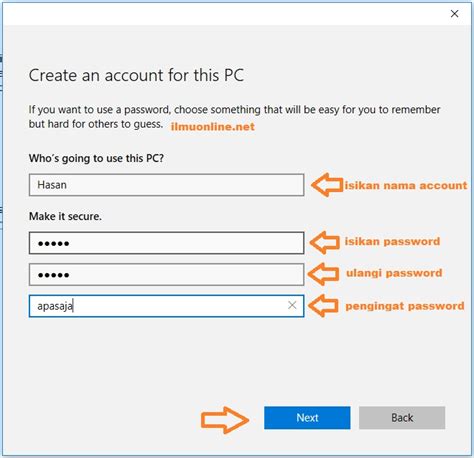Focus the username field containing Hasan
This screenshot has height=458, width=474.
tap(166, 185)
